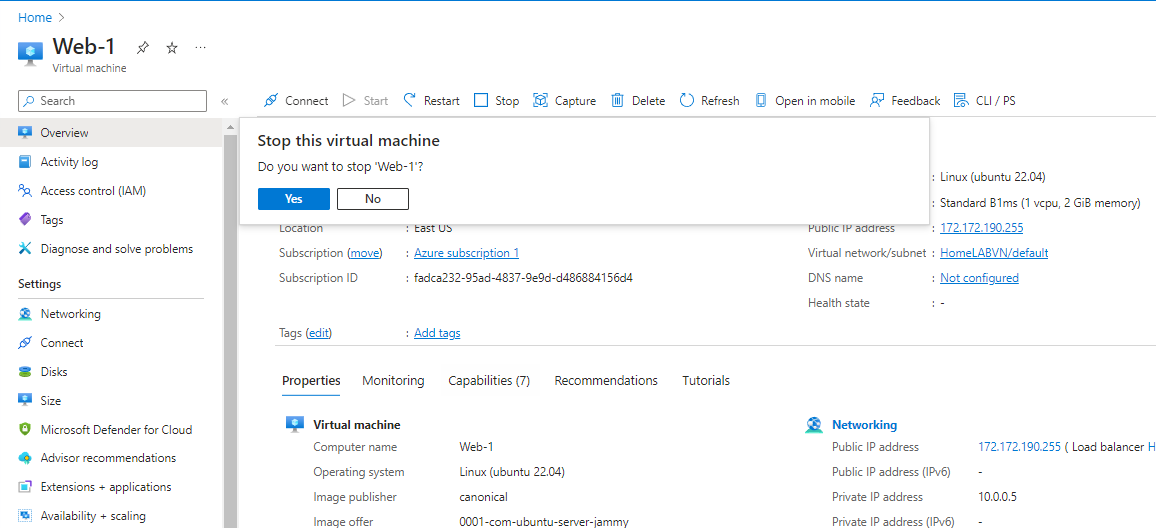Click the Home breadcrumb link
The width and height of the screenshot is (1156, 528).
coord(35,17)
